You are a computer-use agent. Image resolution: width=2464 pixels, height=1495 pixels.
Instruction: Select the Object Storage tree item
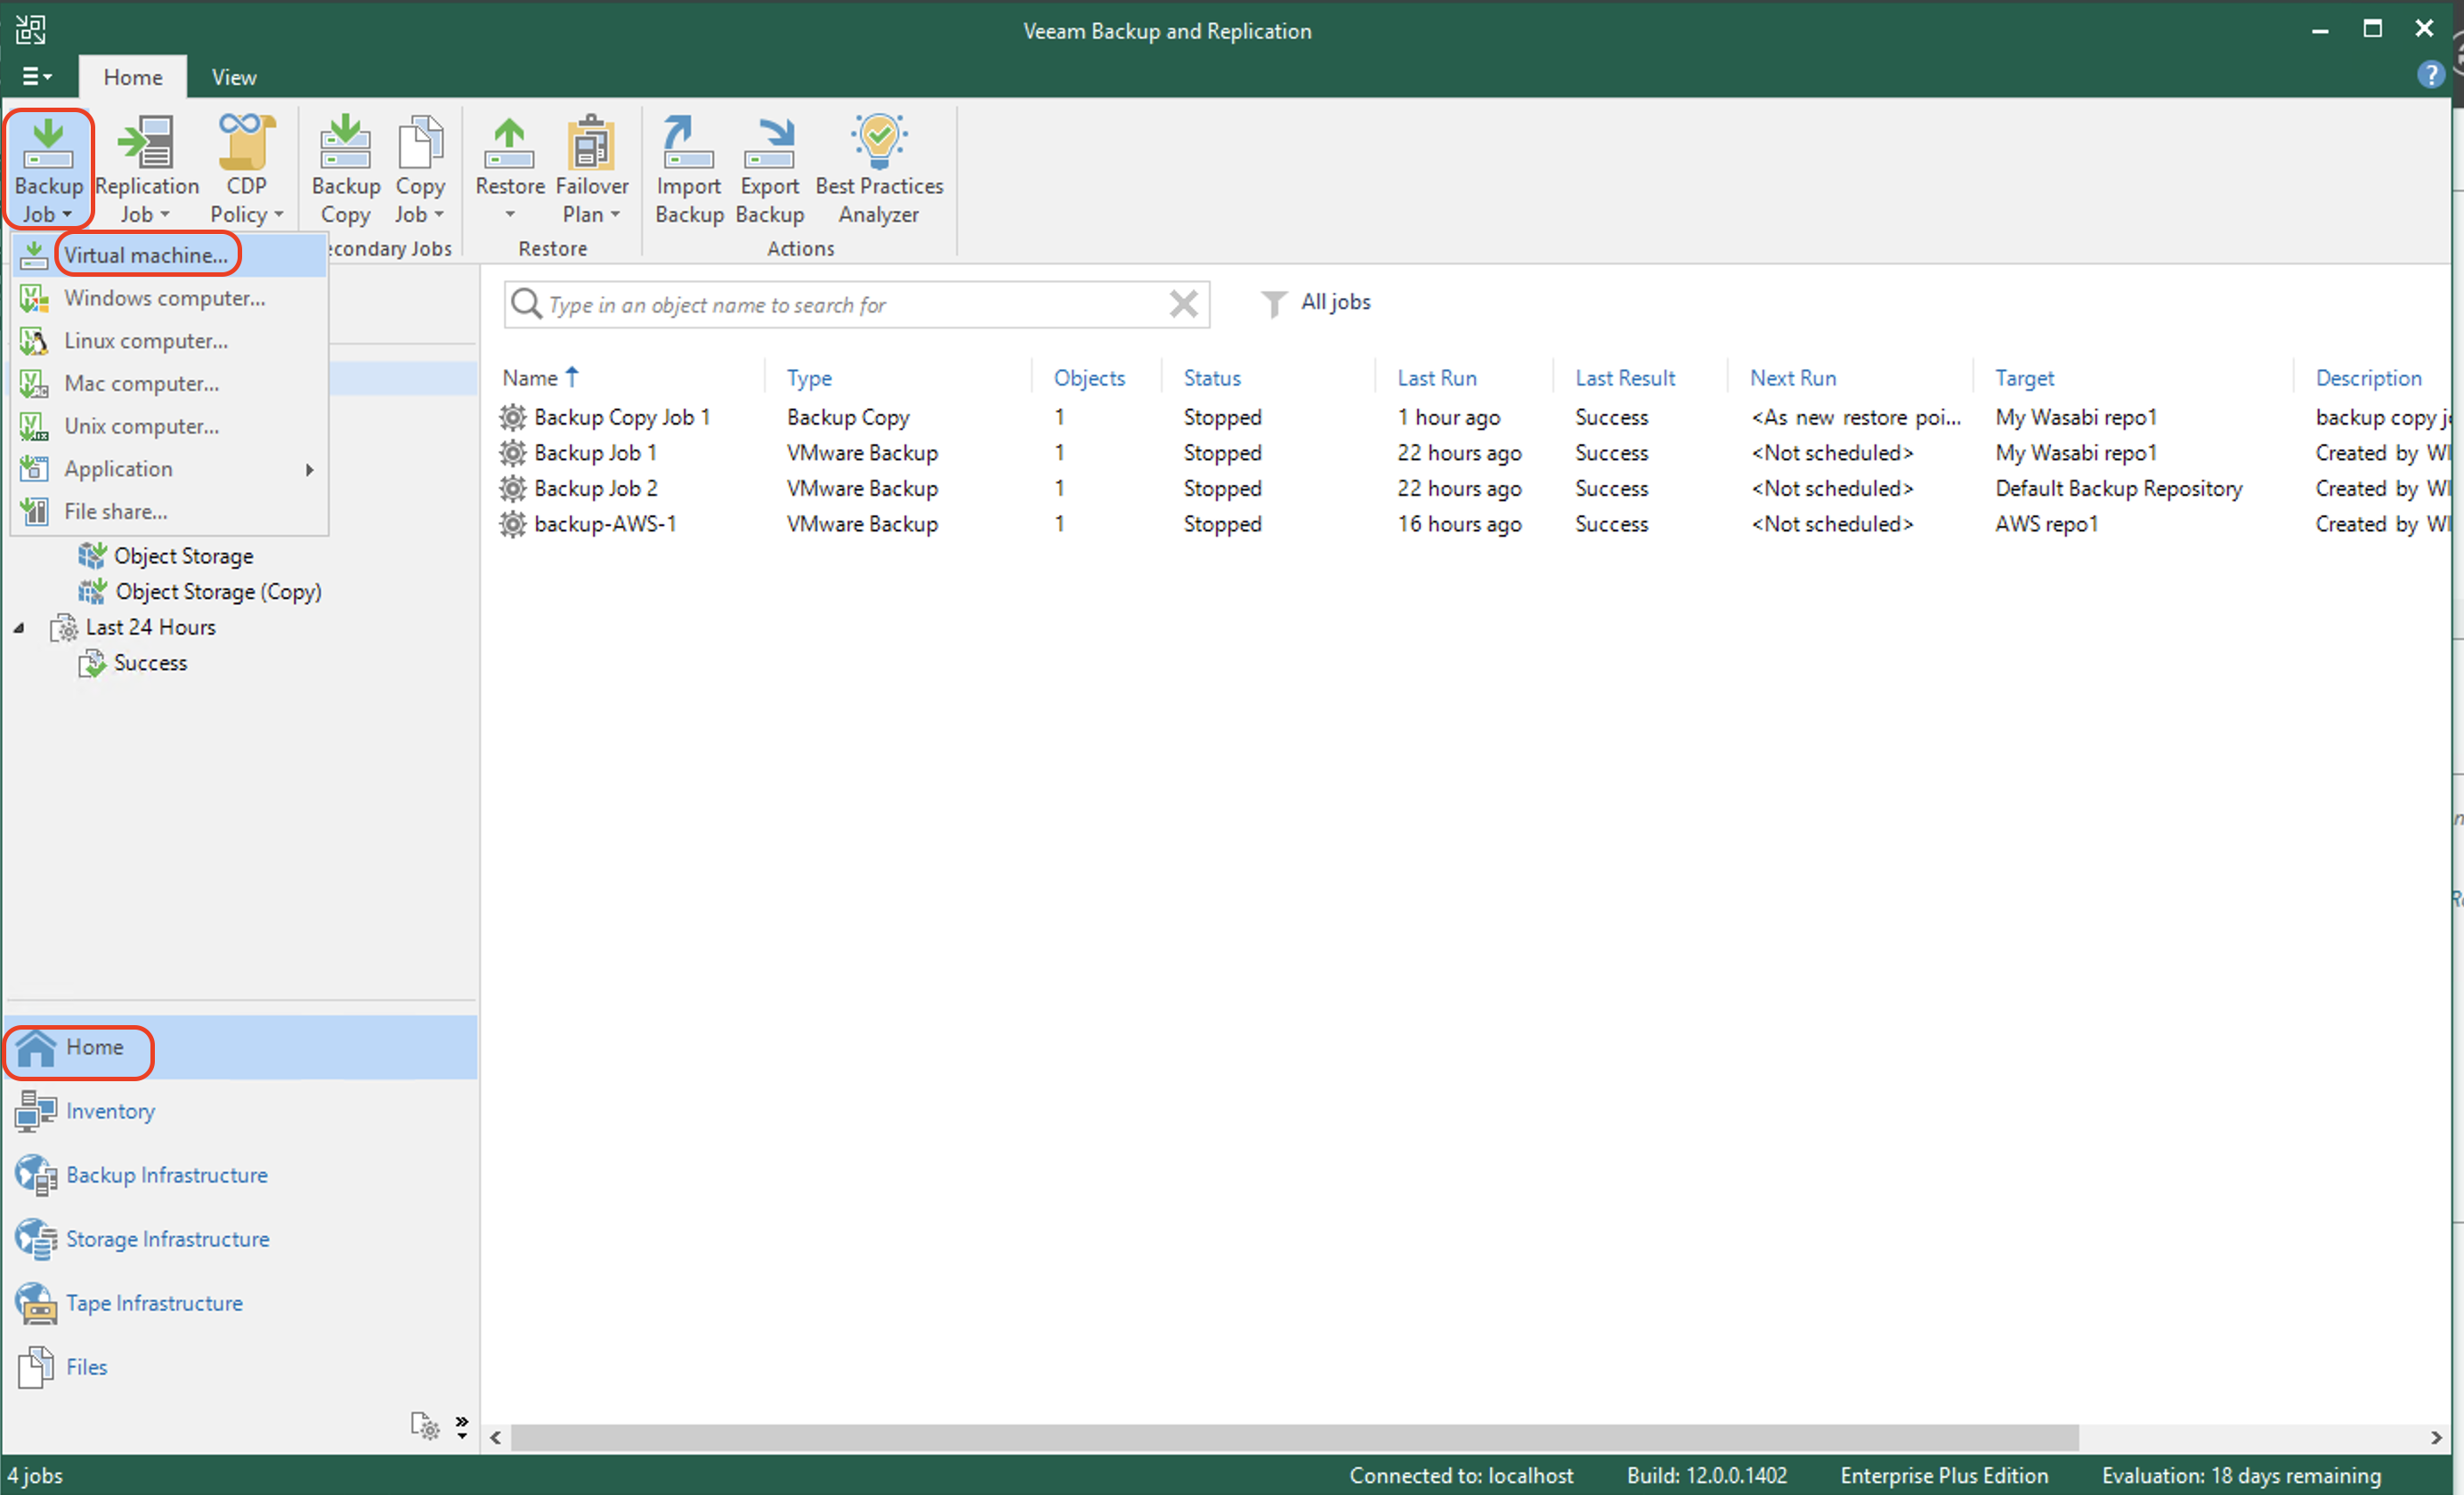(184, 556)
